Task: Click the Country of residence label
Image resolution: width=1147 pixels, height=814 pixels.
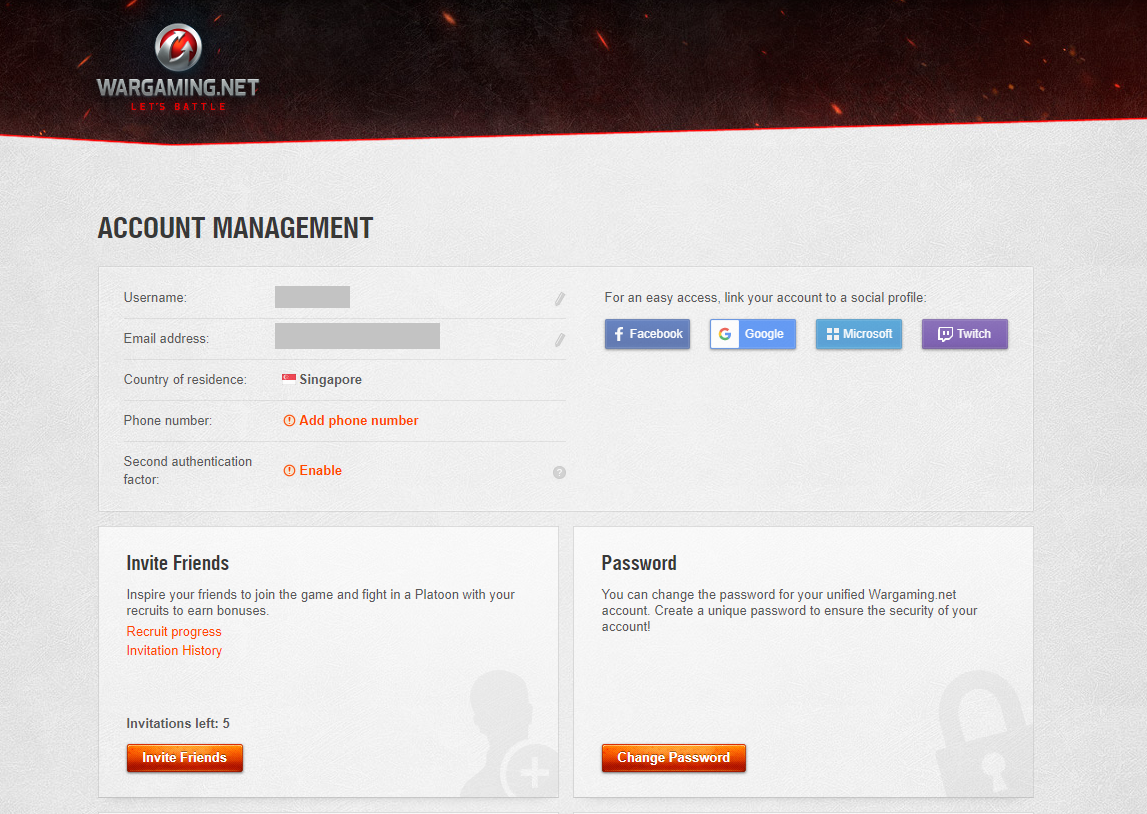Action: 185,380
